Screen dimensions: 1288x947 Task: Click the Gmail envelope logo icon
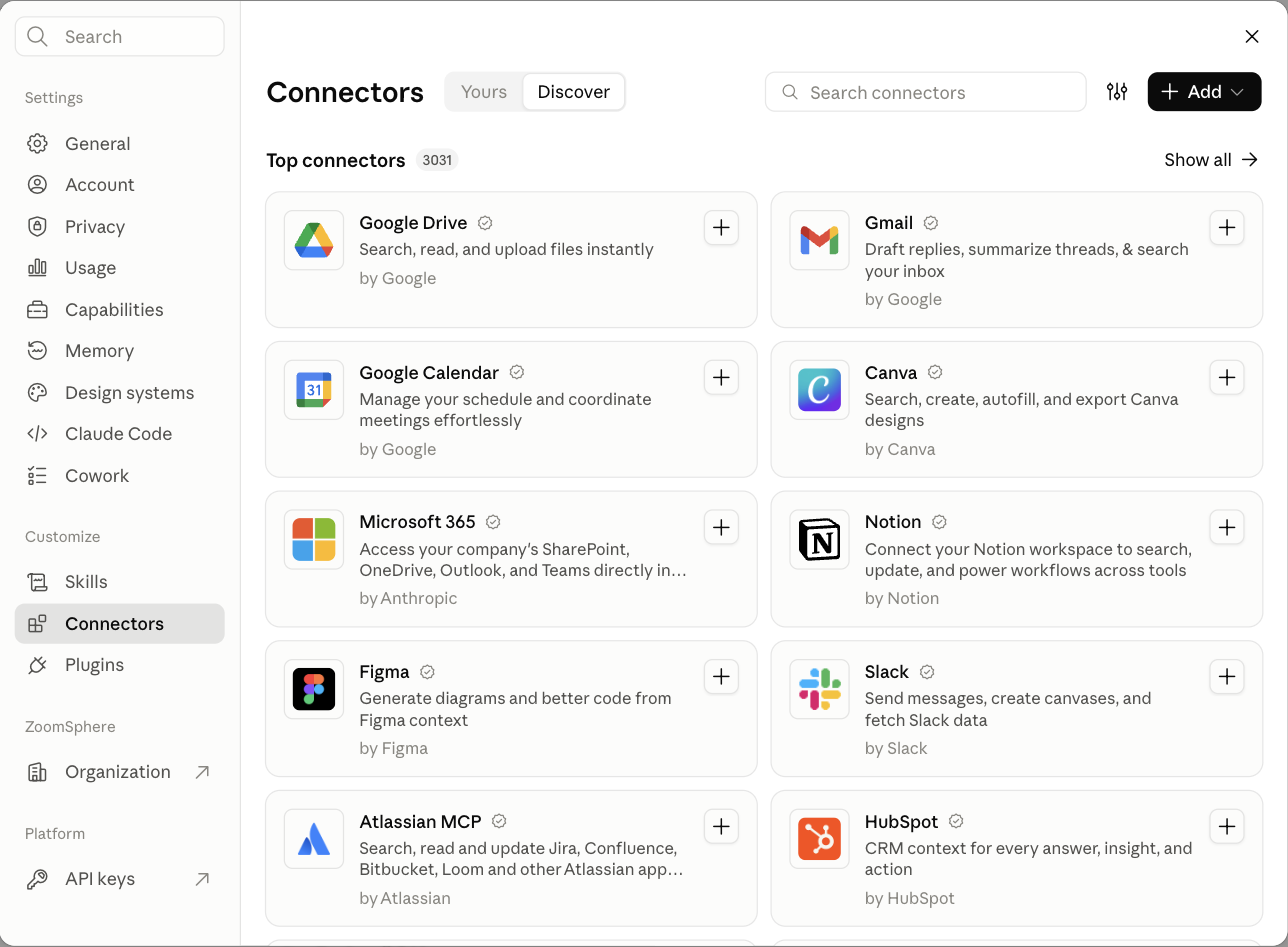click(x=819, y=240)
